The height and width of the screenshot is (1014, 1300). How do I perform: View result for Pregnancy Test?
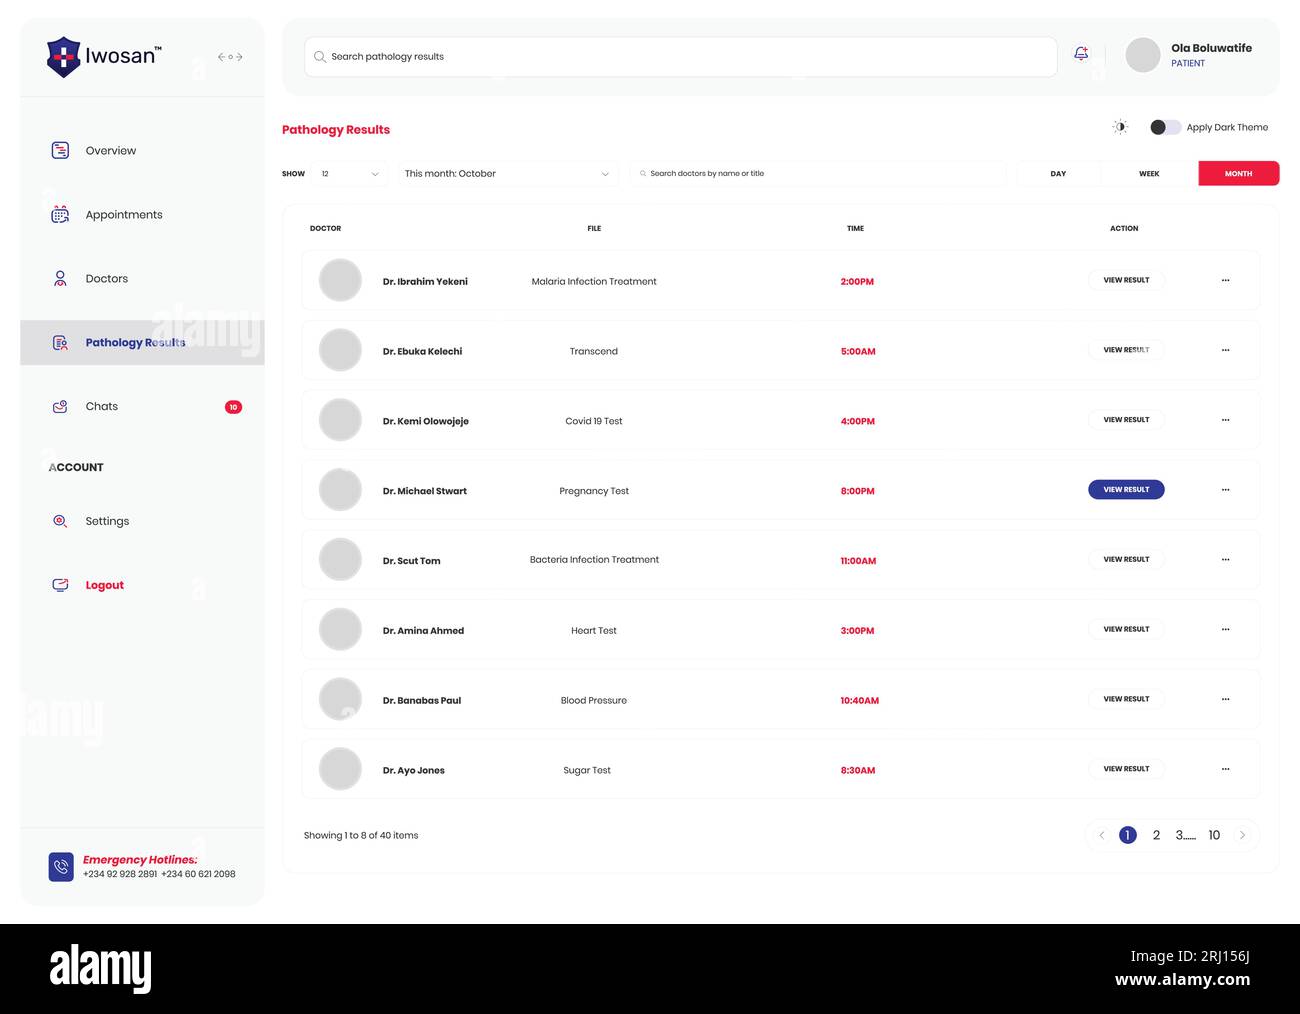click(1126, 490)
